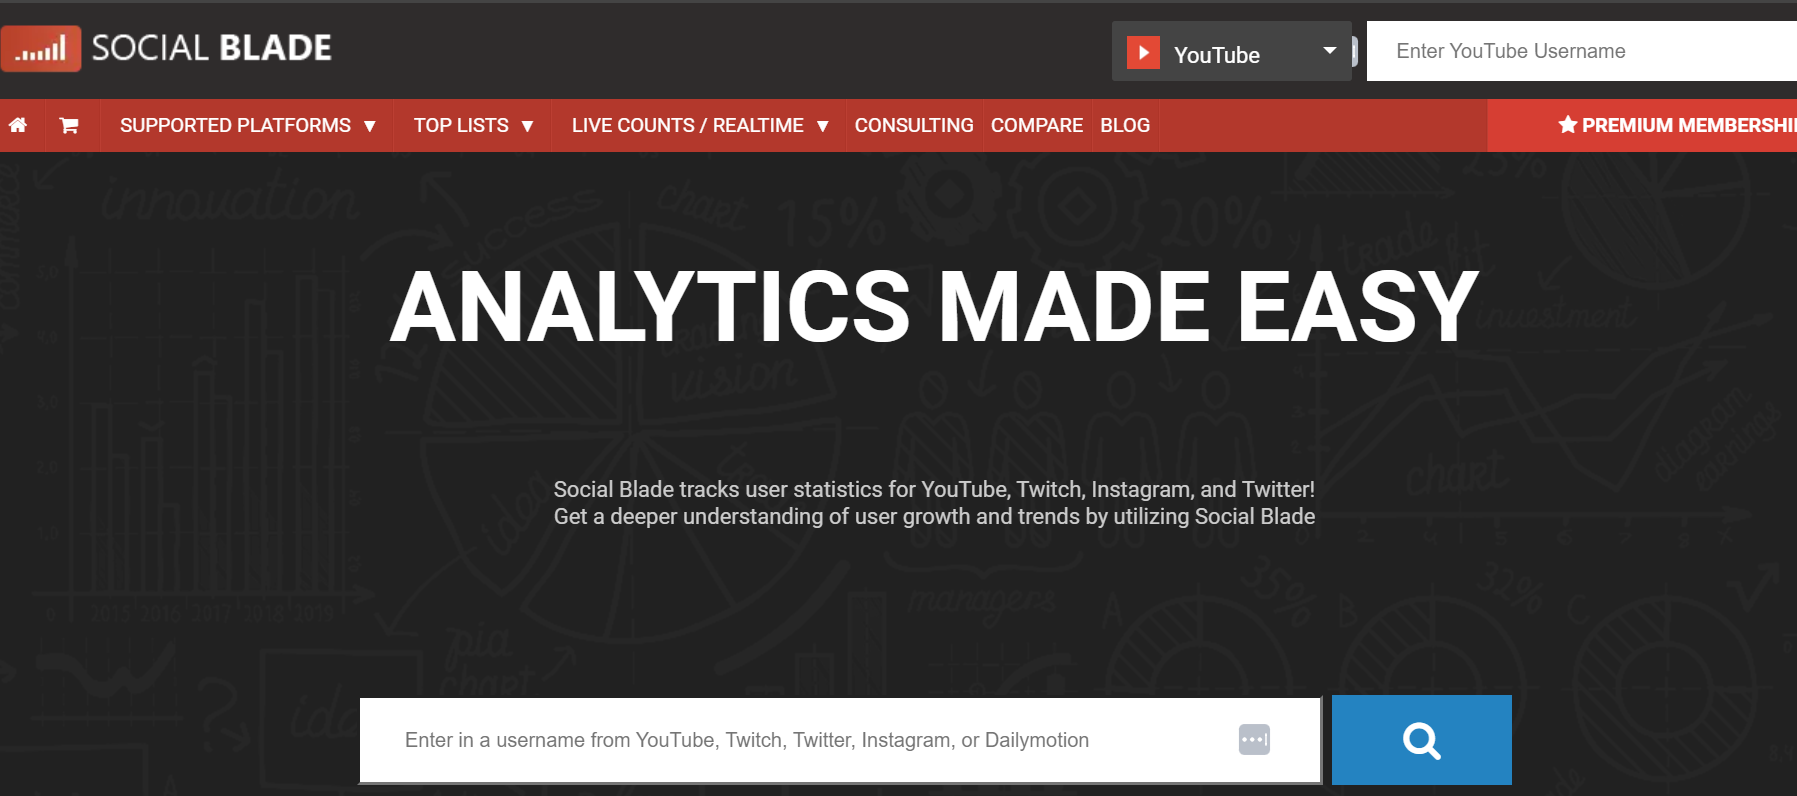Click the red YouTube play icon

1143,52
